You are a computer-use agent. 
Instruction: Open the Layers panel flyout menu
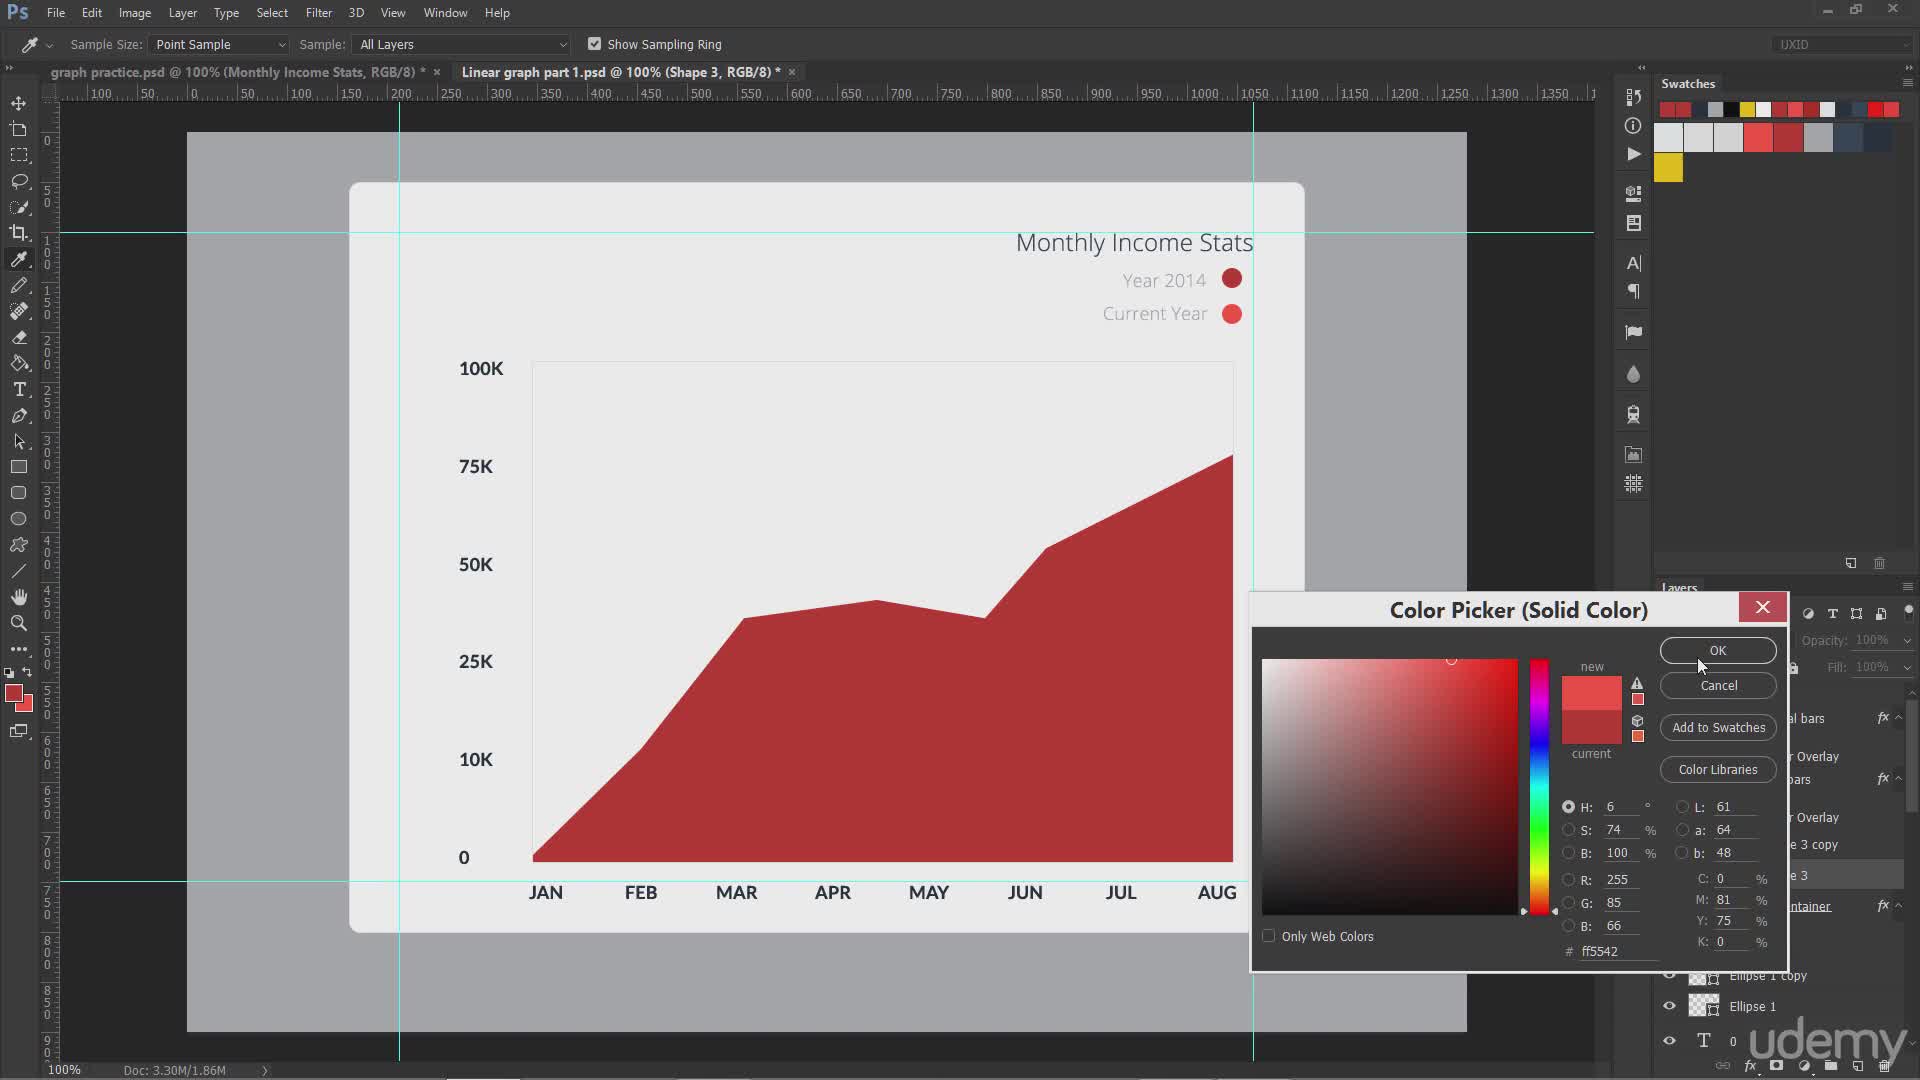[1907, 587]
